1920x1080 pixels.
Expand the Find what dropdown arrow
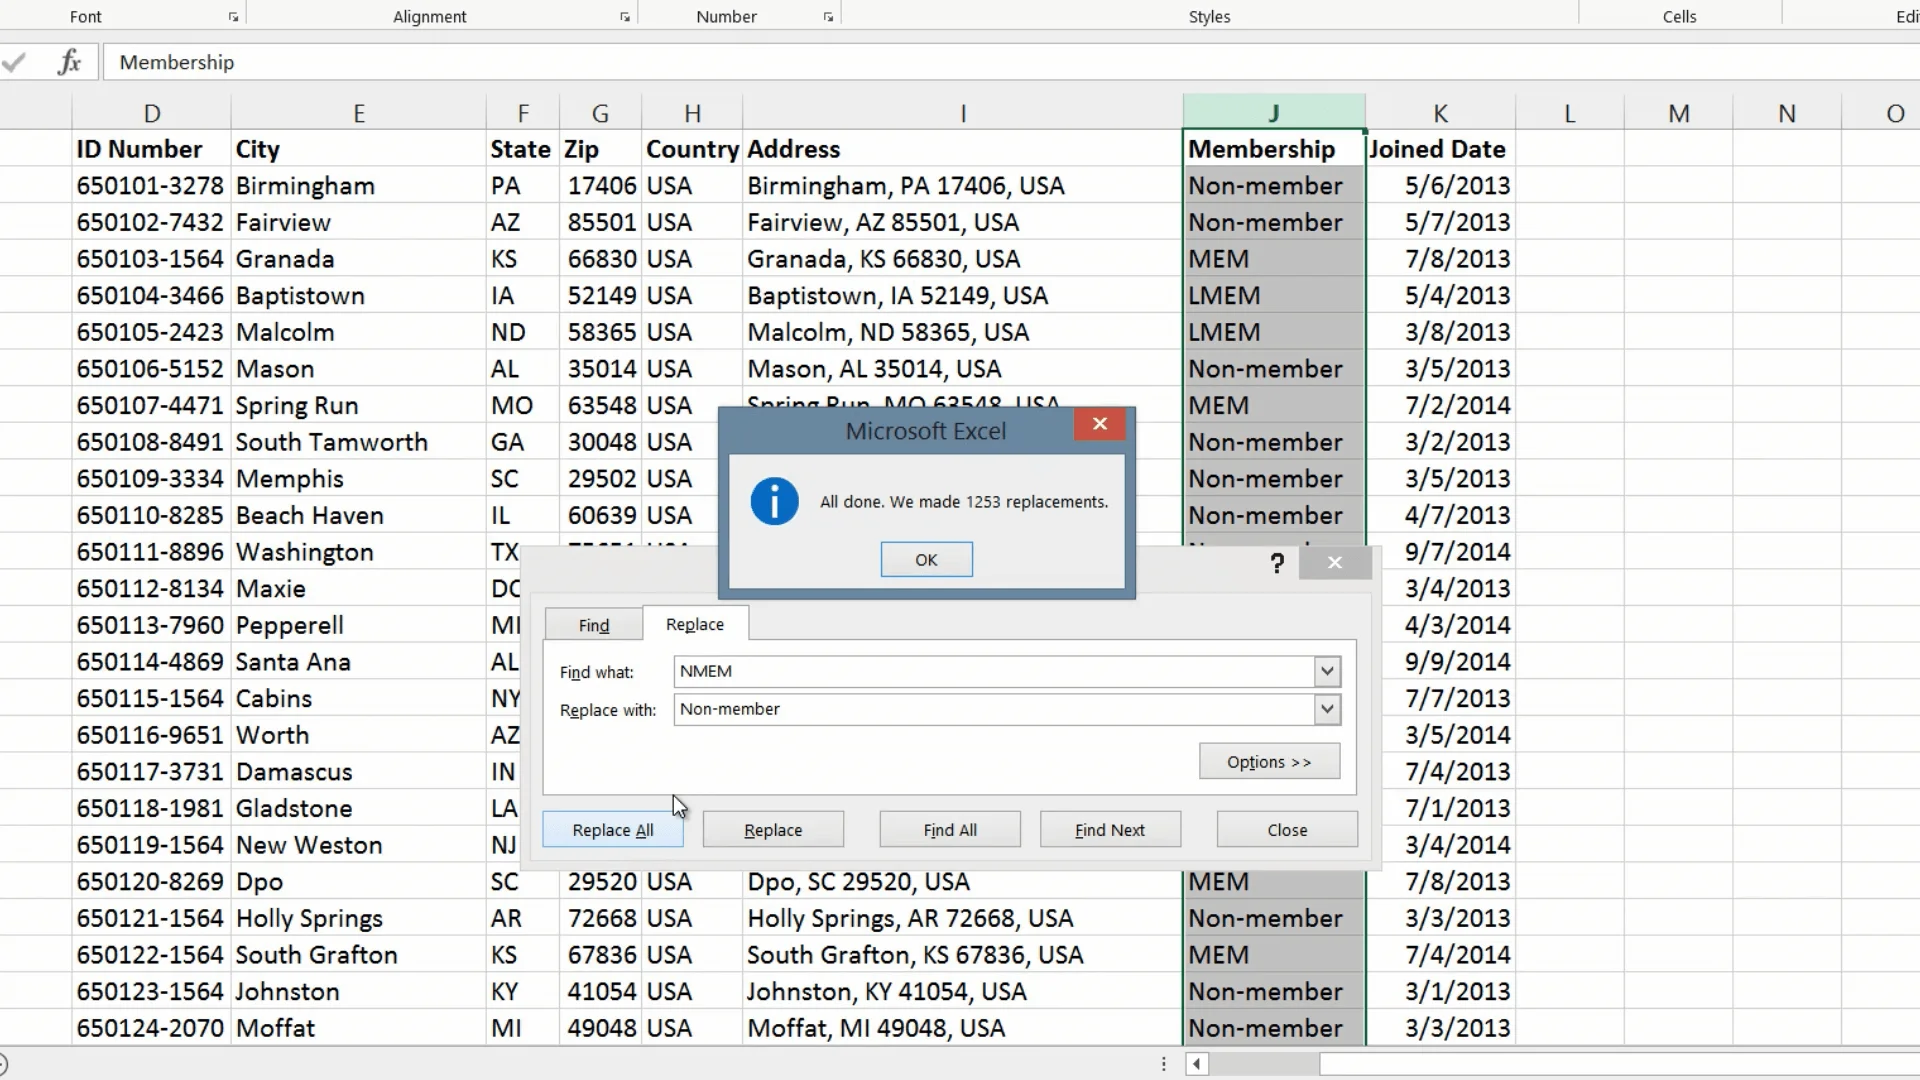(1327, 672)
